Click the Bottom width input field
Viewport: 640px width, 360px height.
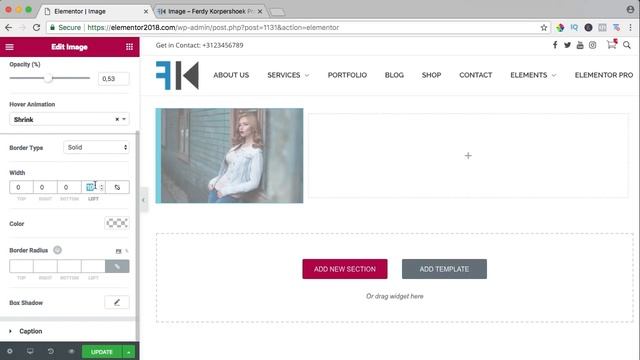point(69,187)
